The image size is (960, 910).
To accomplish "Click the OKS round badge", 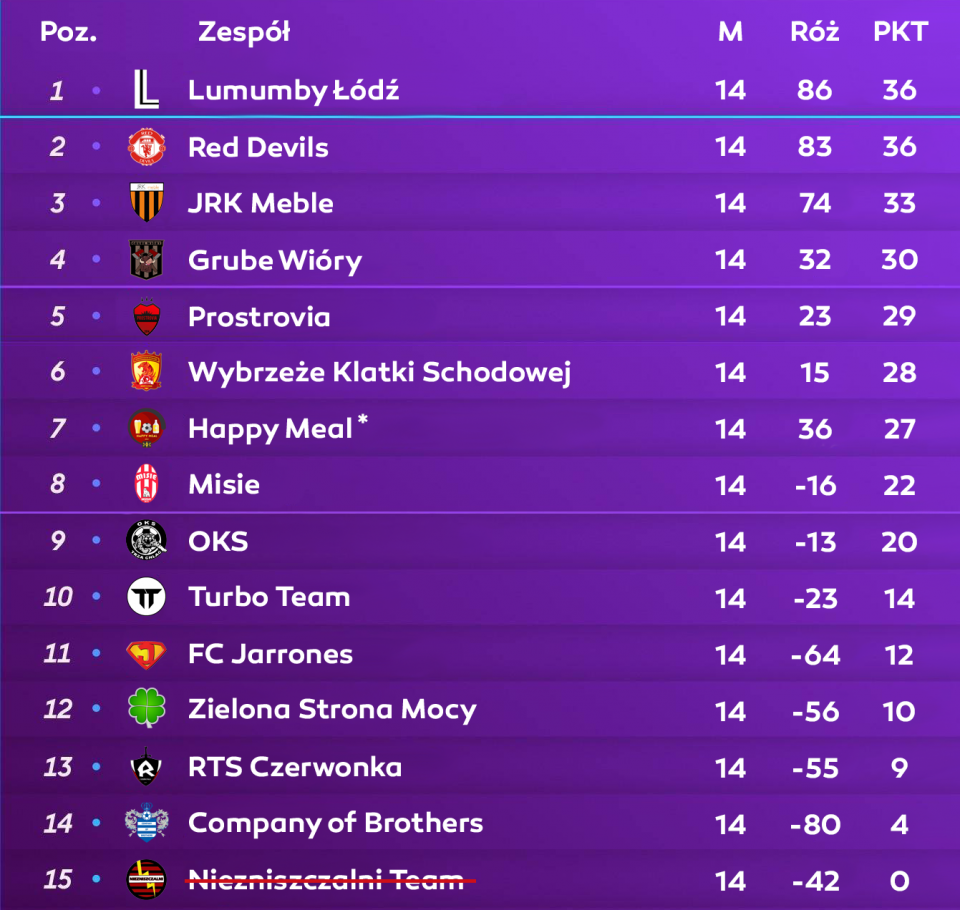I will (146, 541).
